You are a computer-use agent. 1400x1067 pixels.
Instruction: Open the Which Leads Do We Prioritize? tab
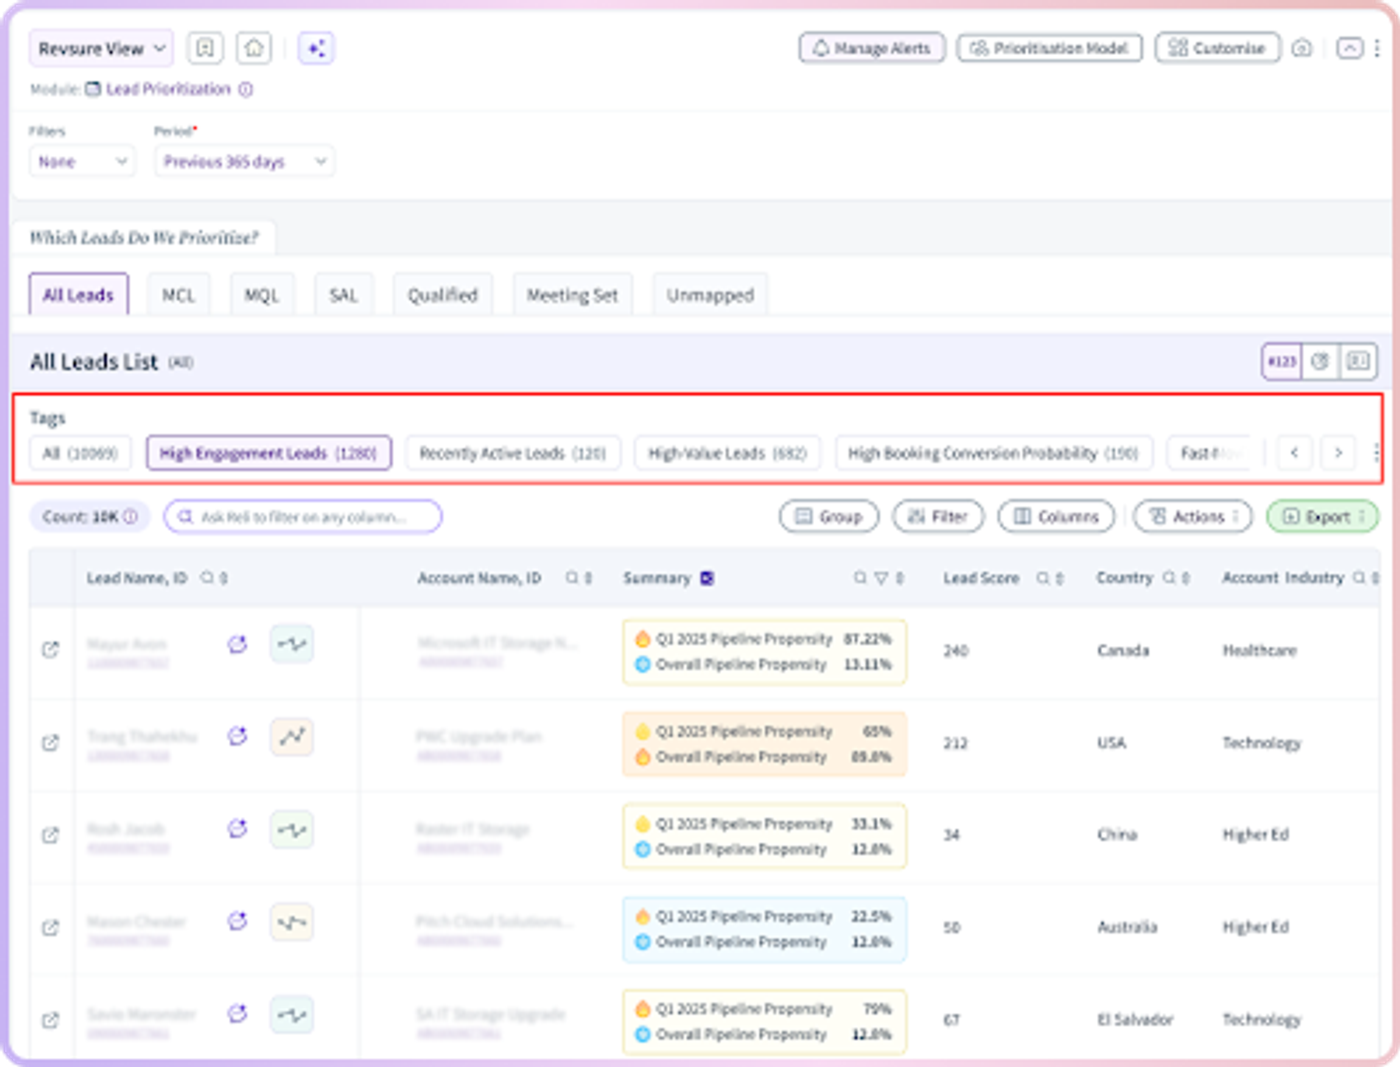pyautogui.click(x=144, y=237)
